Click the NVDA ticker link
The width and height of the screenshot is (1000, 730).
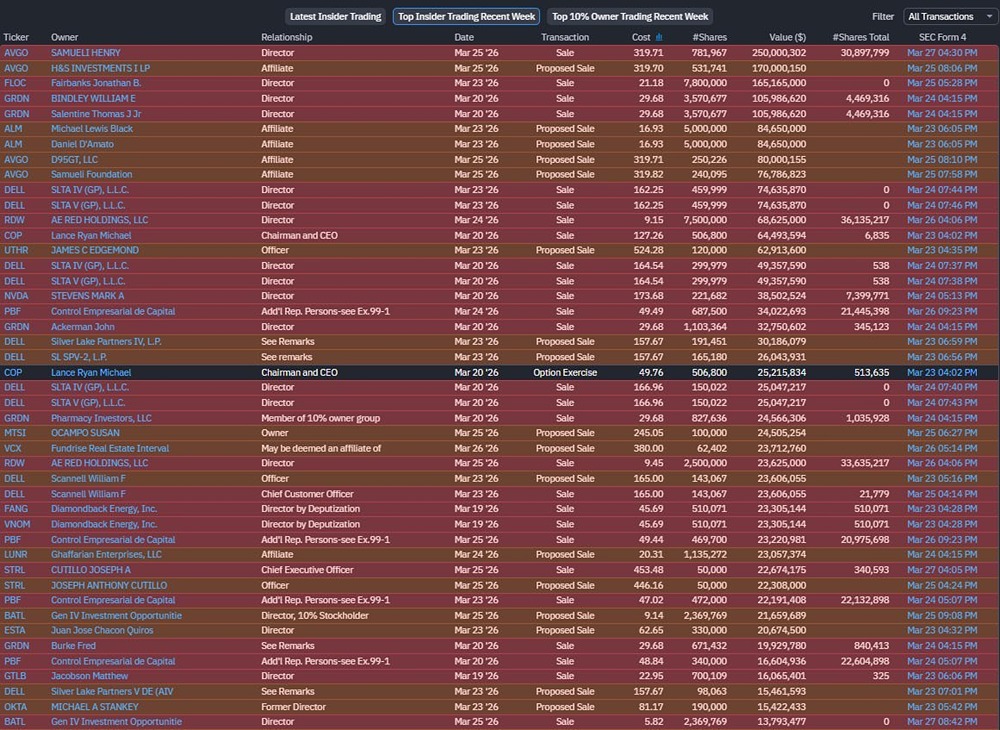coord(16,296)
